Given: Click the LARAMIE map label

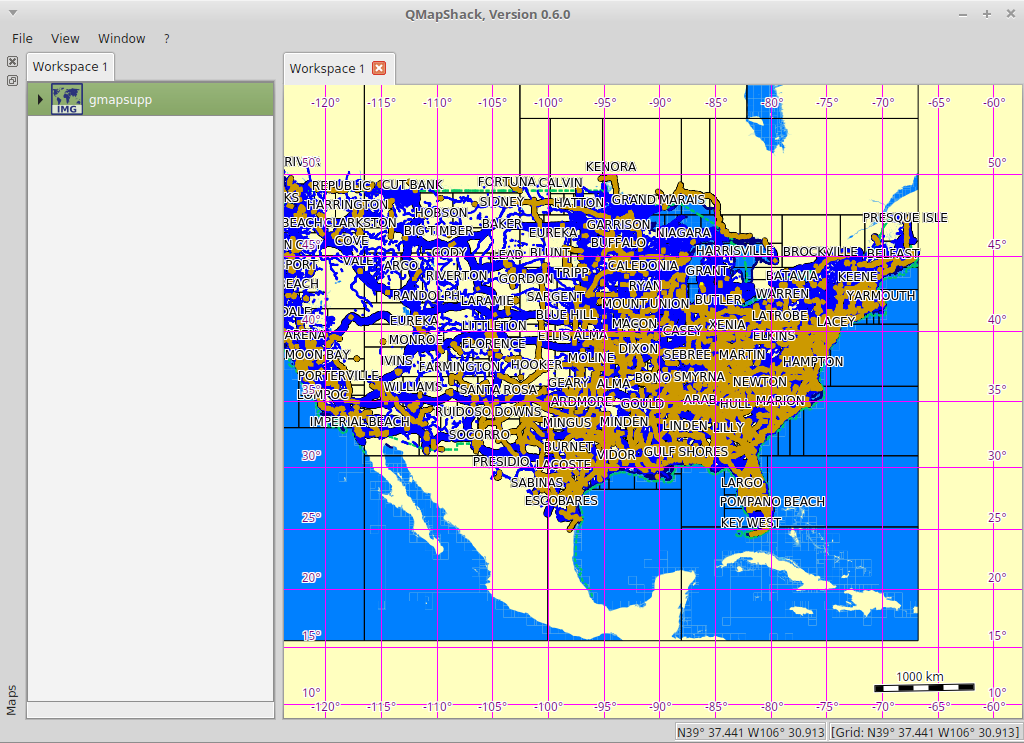Looking at the screenshot, I should click(x=488, y=301).
